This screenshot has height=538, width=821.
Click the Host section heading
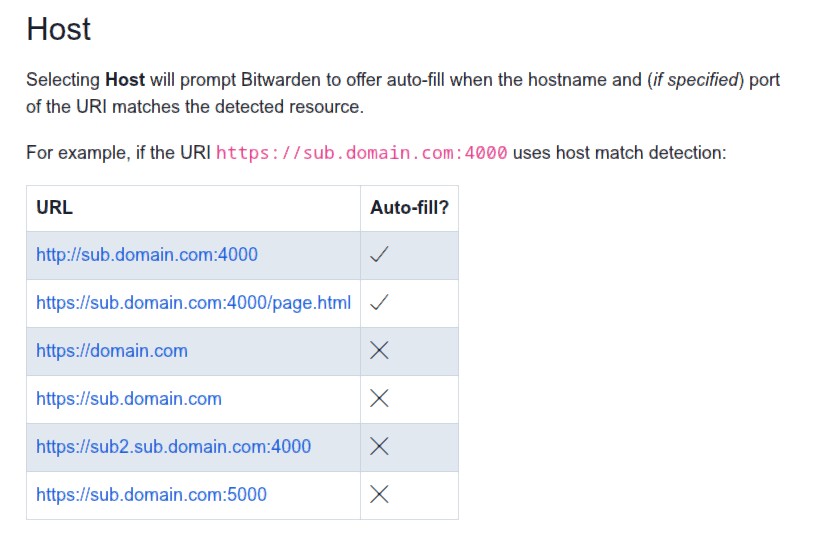[x=59, y=29]
